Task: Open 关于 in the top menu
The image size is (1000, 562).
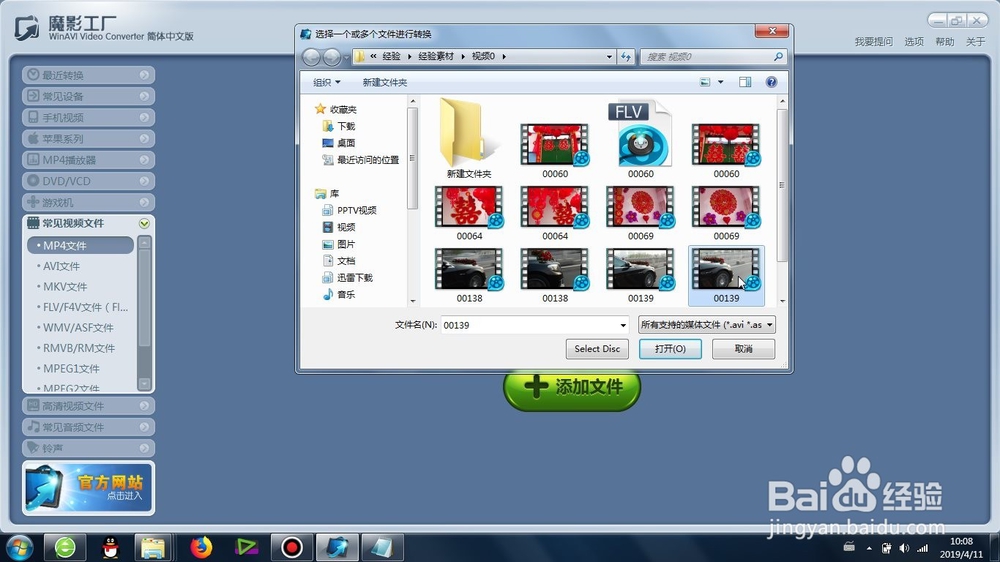Action: pos(975,41)
